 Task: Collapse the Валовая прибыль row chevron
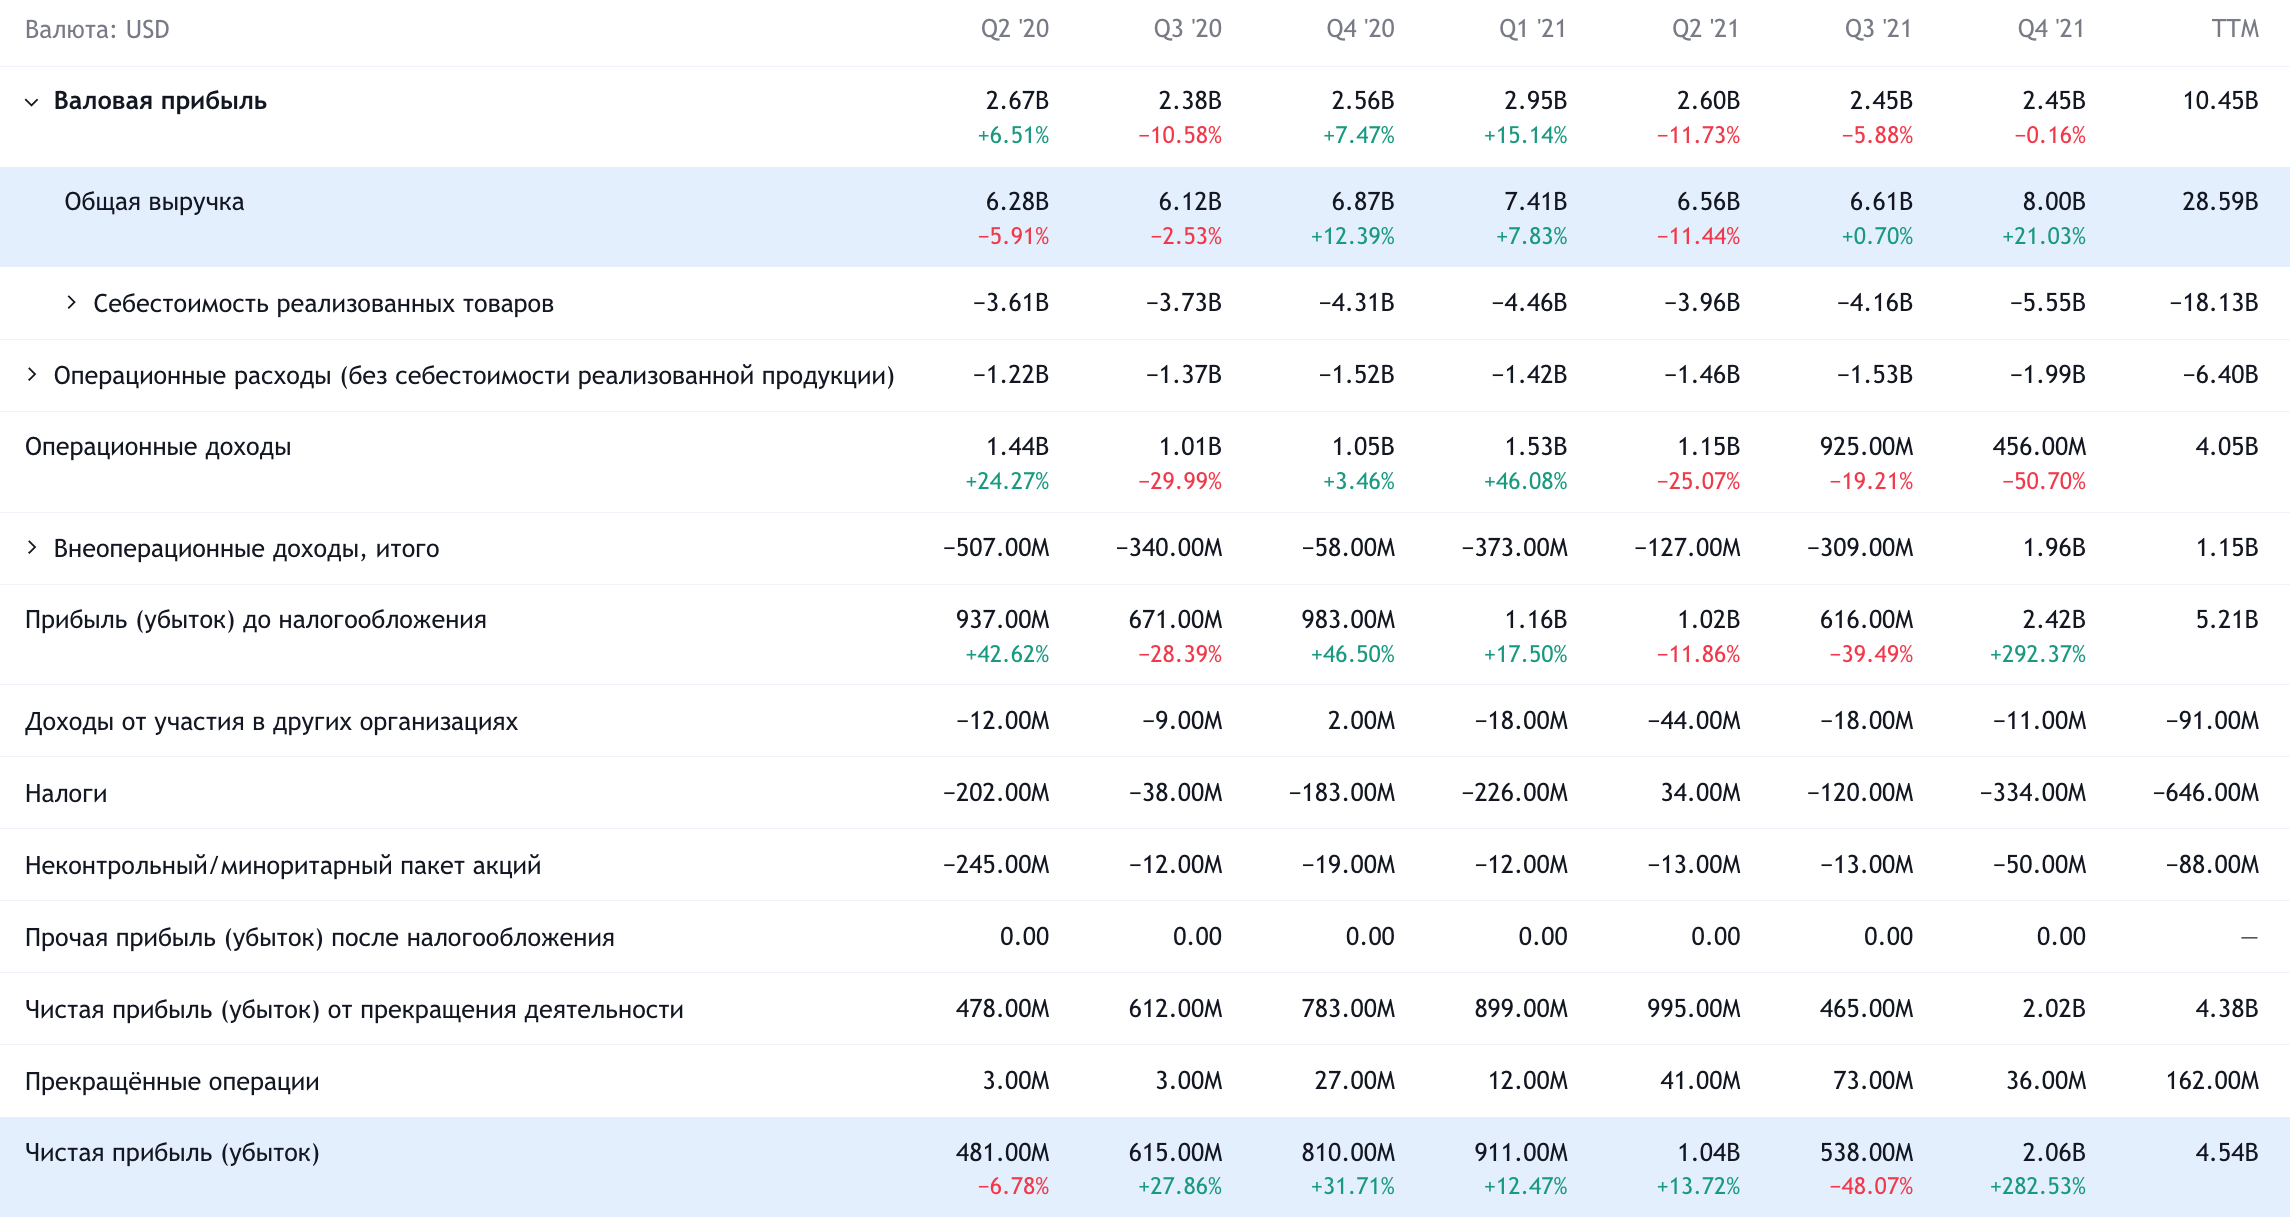click(32, 102)
